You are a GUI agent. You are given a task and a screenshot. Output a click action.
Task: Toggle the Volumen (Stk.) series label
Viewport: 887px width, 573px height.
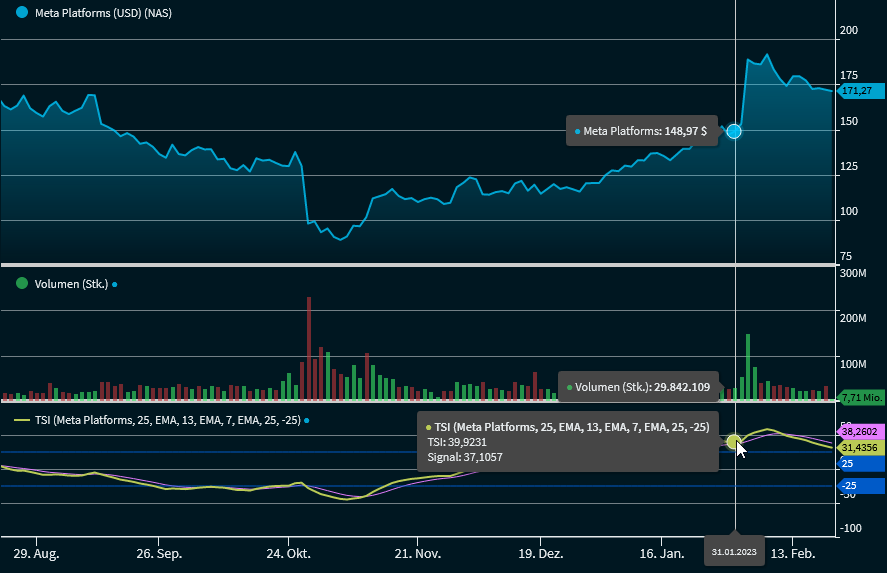point(71,284)
